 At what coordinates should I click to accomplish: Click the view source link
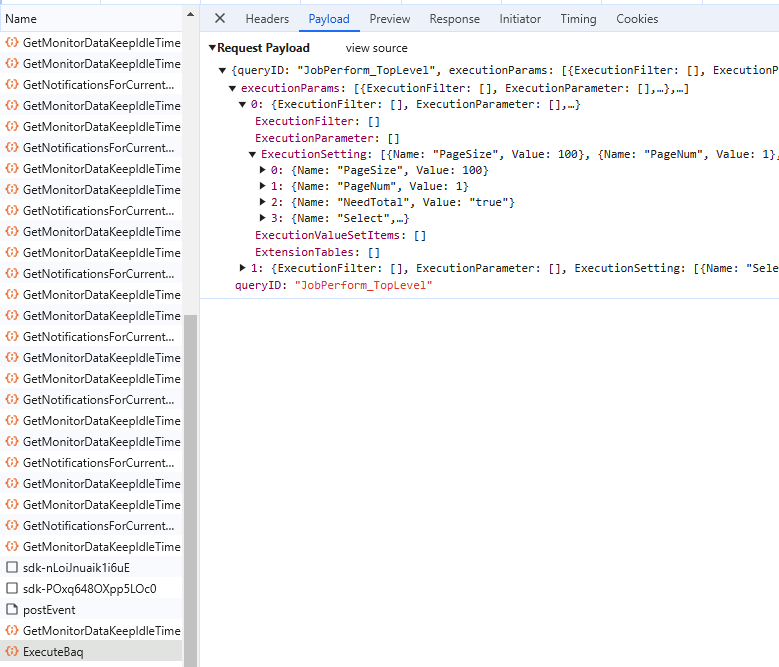tap(377, 48)
